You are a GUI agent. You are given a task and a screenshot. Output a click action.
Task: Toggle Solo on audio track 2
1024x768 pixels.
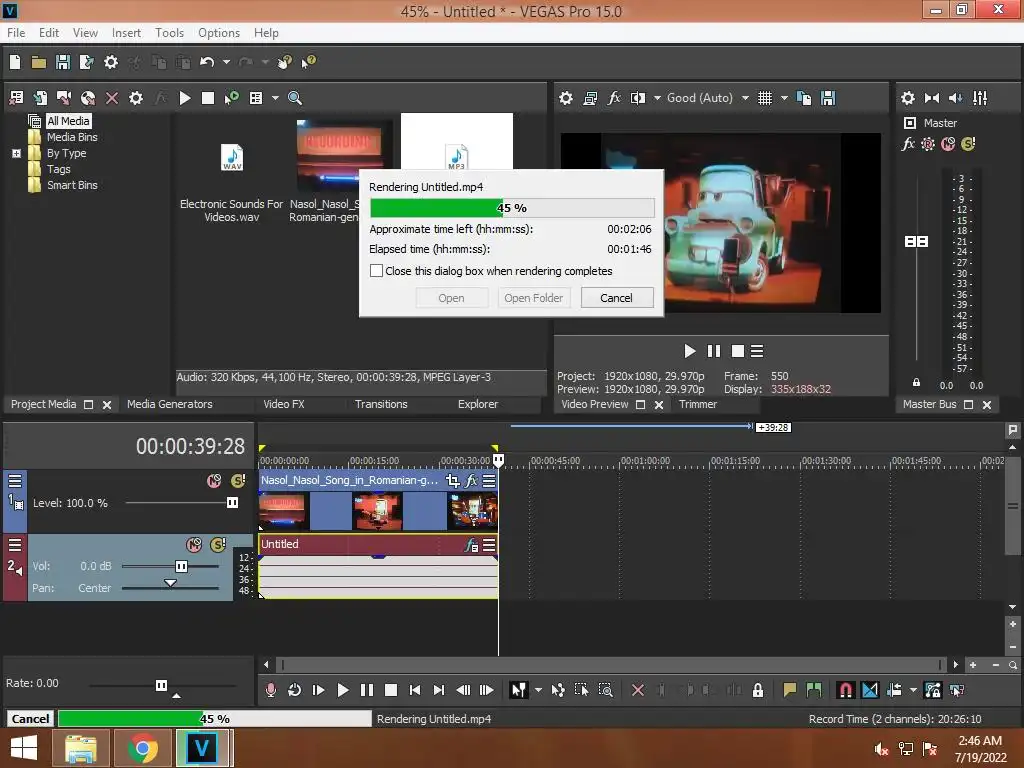click(218, 545)
